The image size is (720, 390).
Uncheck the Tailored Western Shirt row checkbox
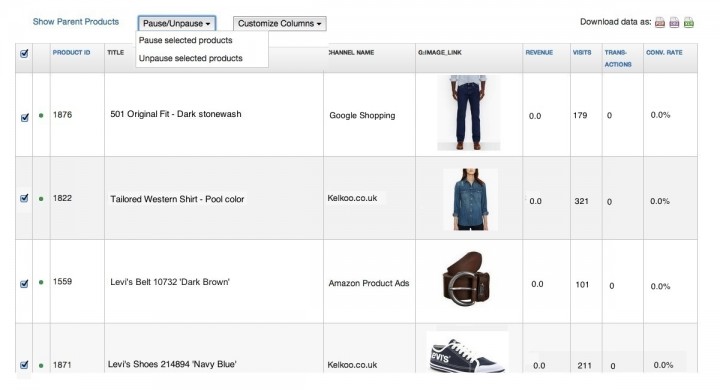pyautogui.click(x=24, y=198)
